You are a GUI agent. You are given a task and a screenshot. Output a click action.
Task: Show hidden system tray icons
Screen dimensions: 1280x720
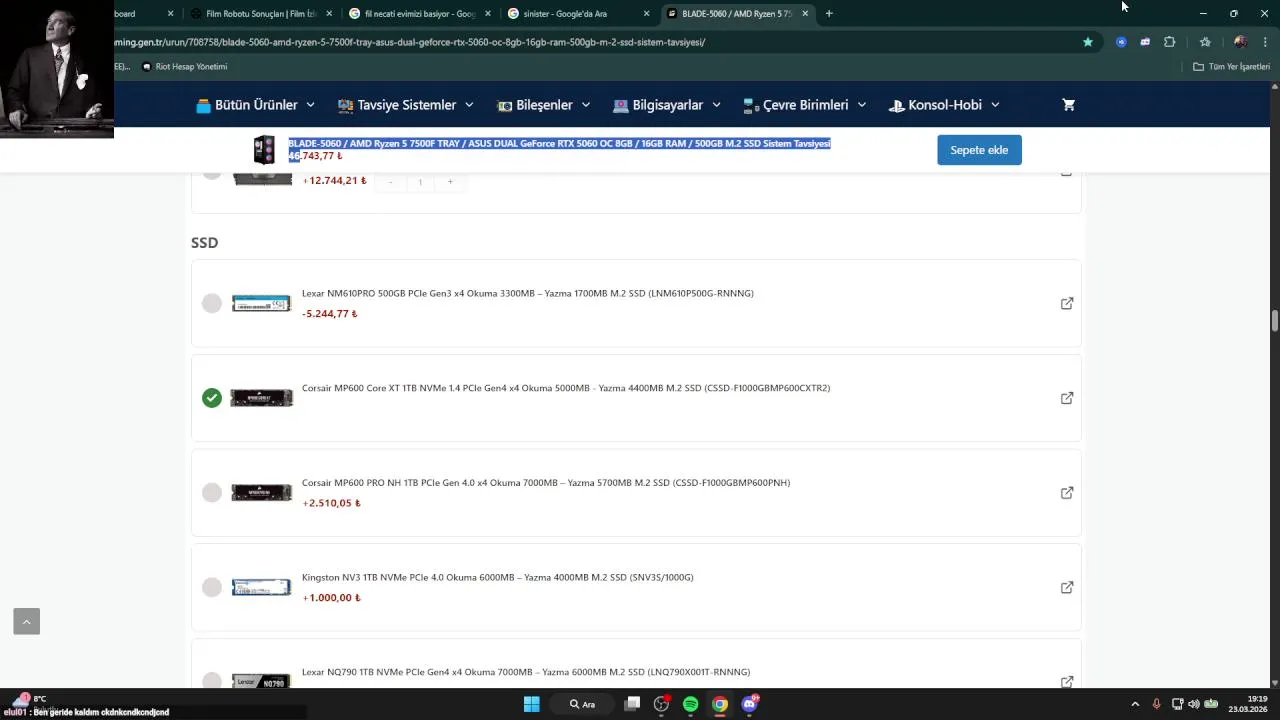click(x=1135, y=704)
